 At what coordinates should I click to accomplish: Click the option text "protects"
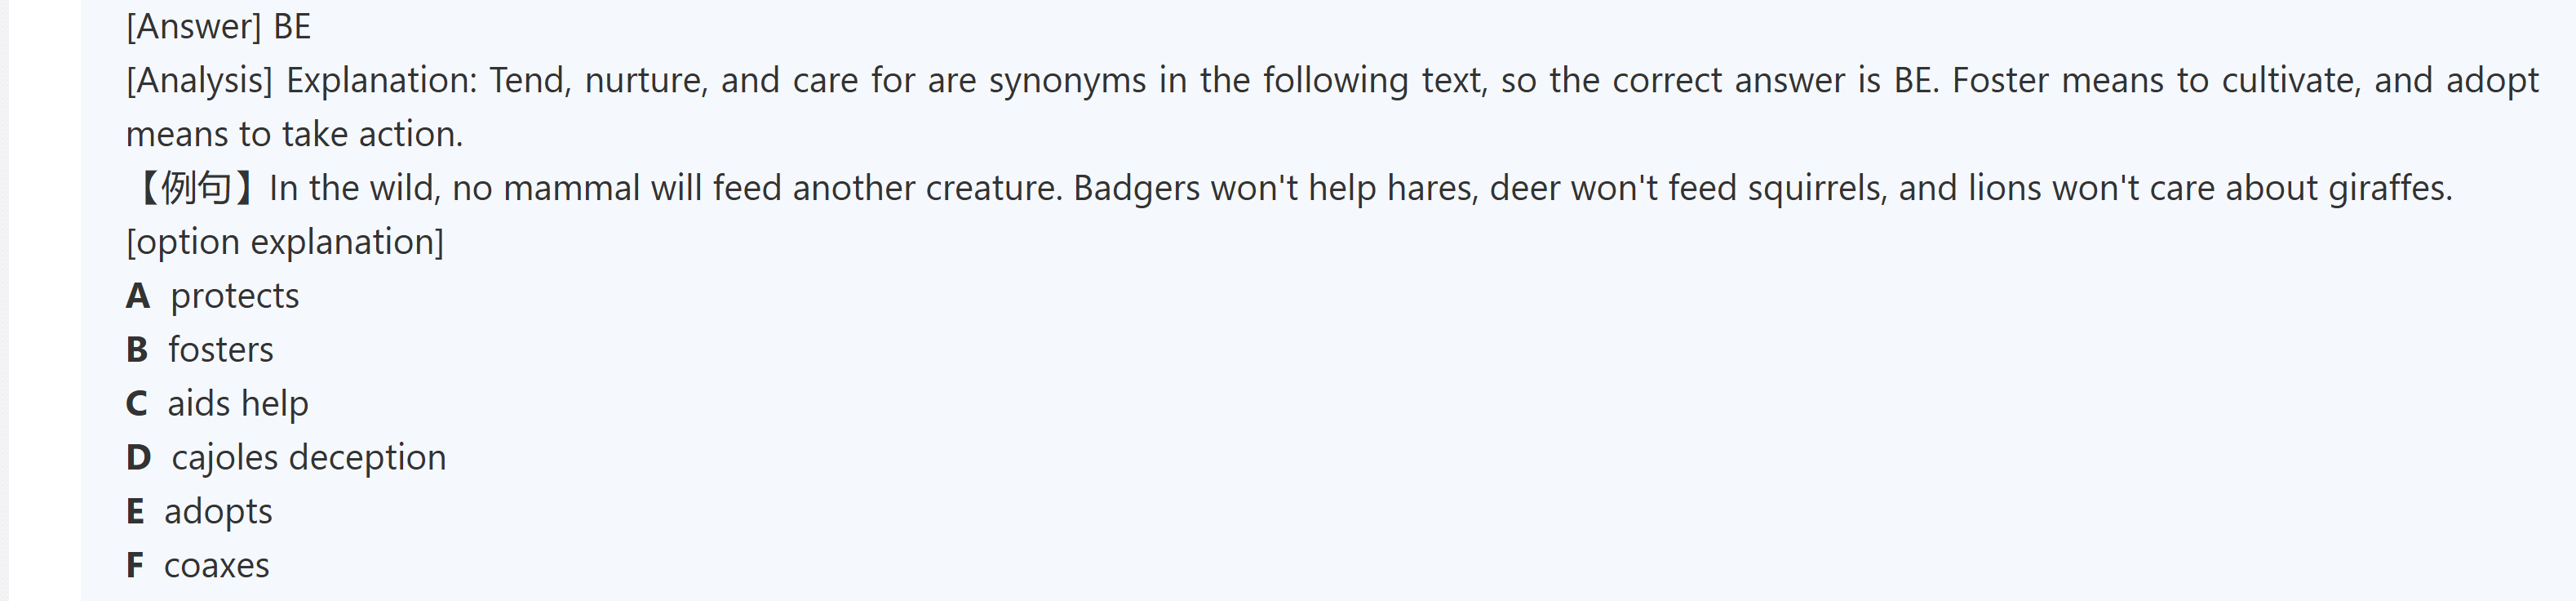[235, 297]
